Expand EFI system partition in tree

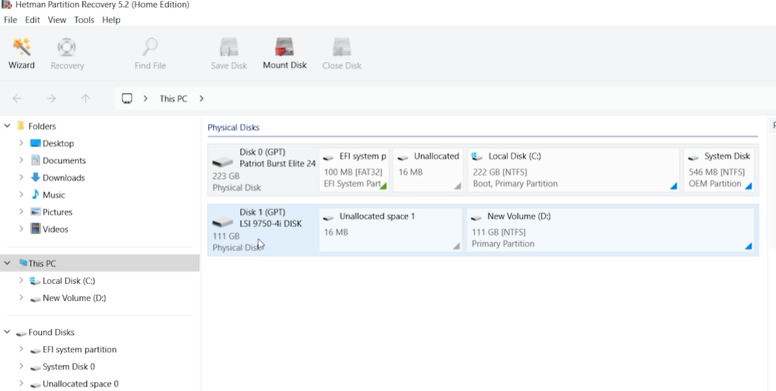(x=21, y=349)
